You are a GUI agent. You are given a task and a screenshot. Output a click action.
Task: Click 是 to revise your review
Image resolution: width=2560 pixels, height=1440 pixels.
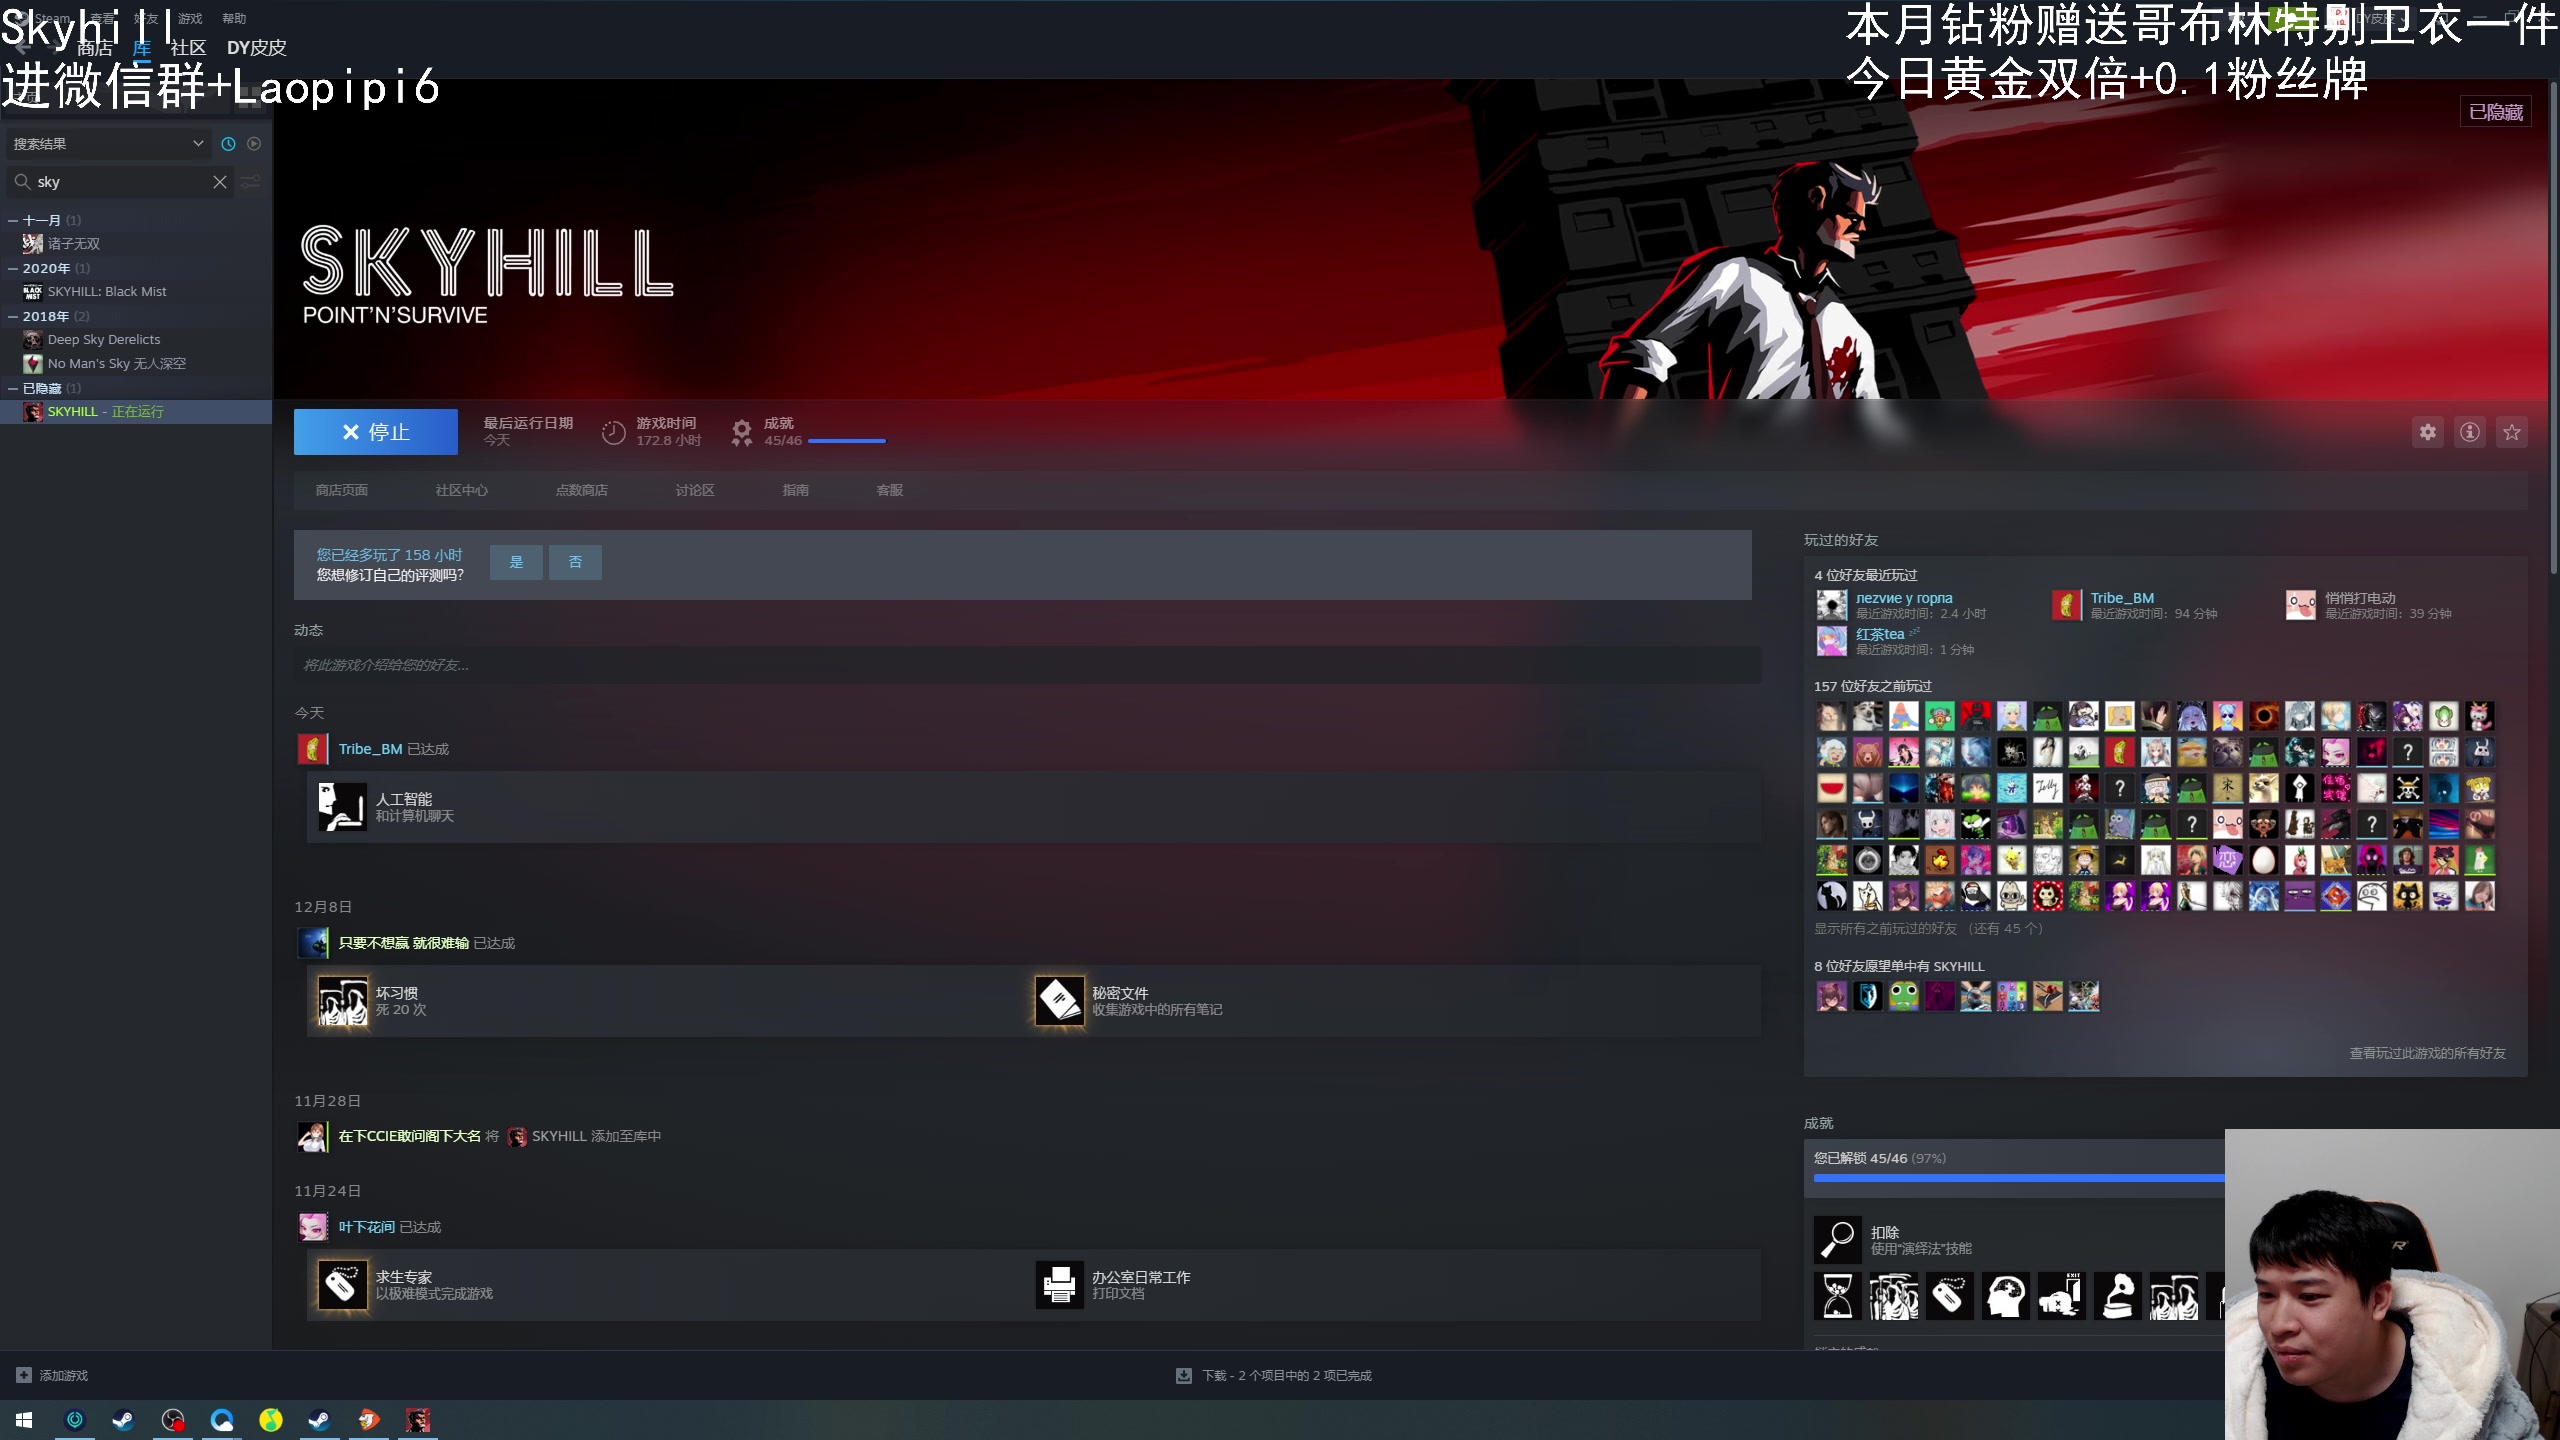[x=516, y=562]
